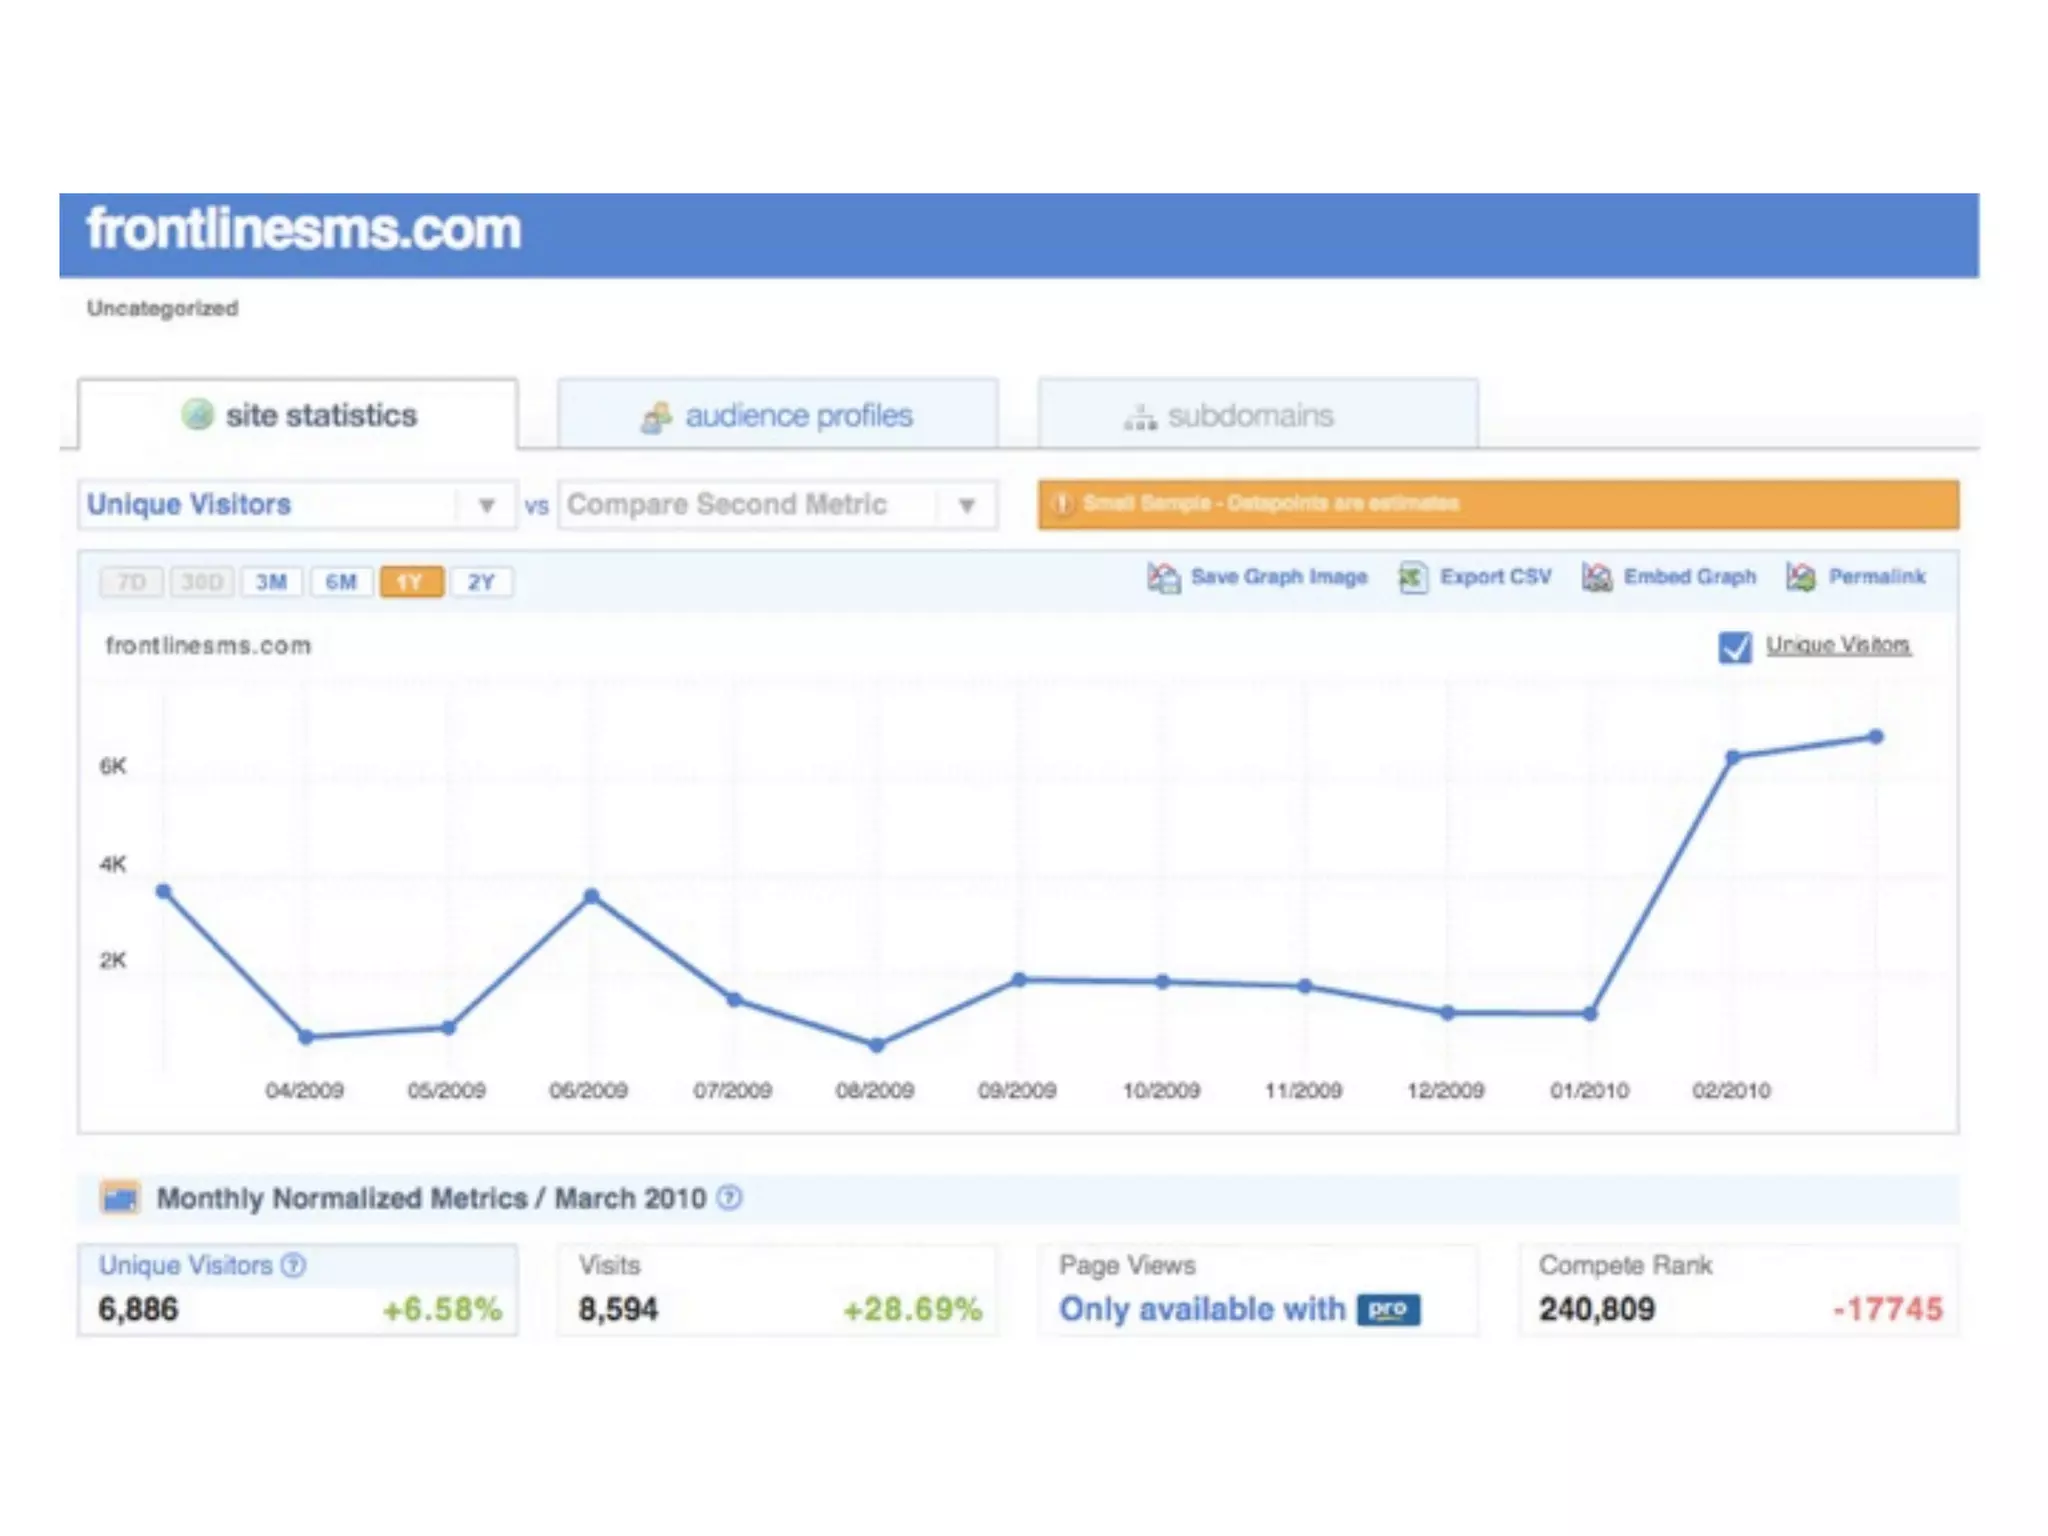Click the Embed Graph icon

1597,577
